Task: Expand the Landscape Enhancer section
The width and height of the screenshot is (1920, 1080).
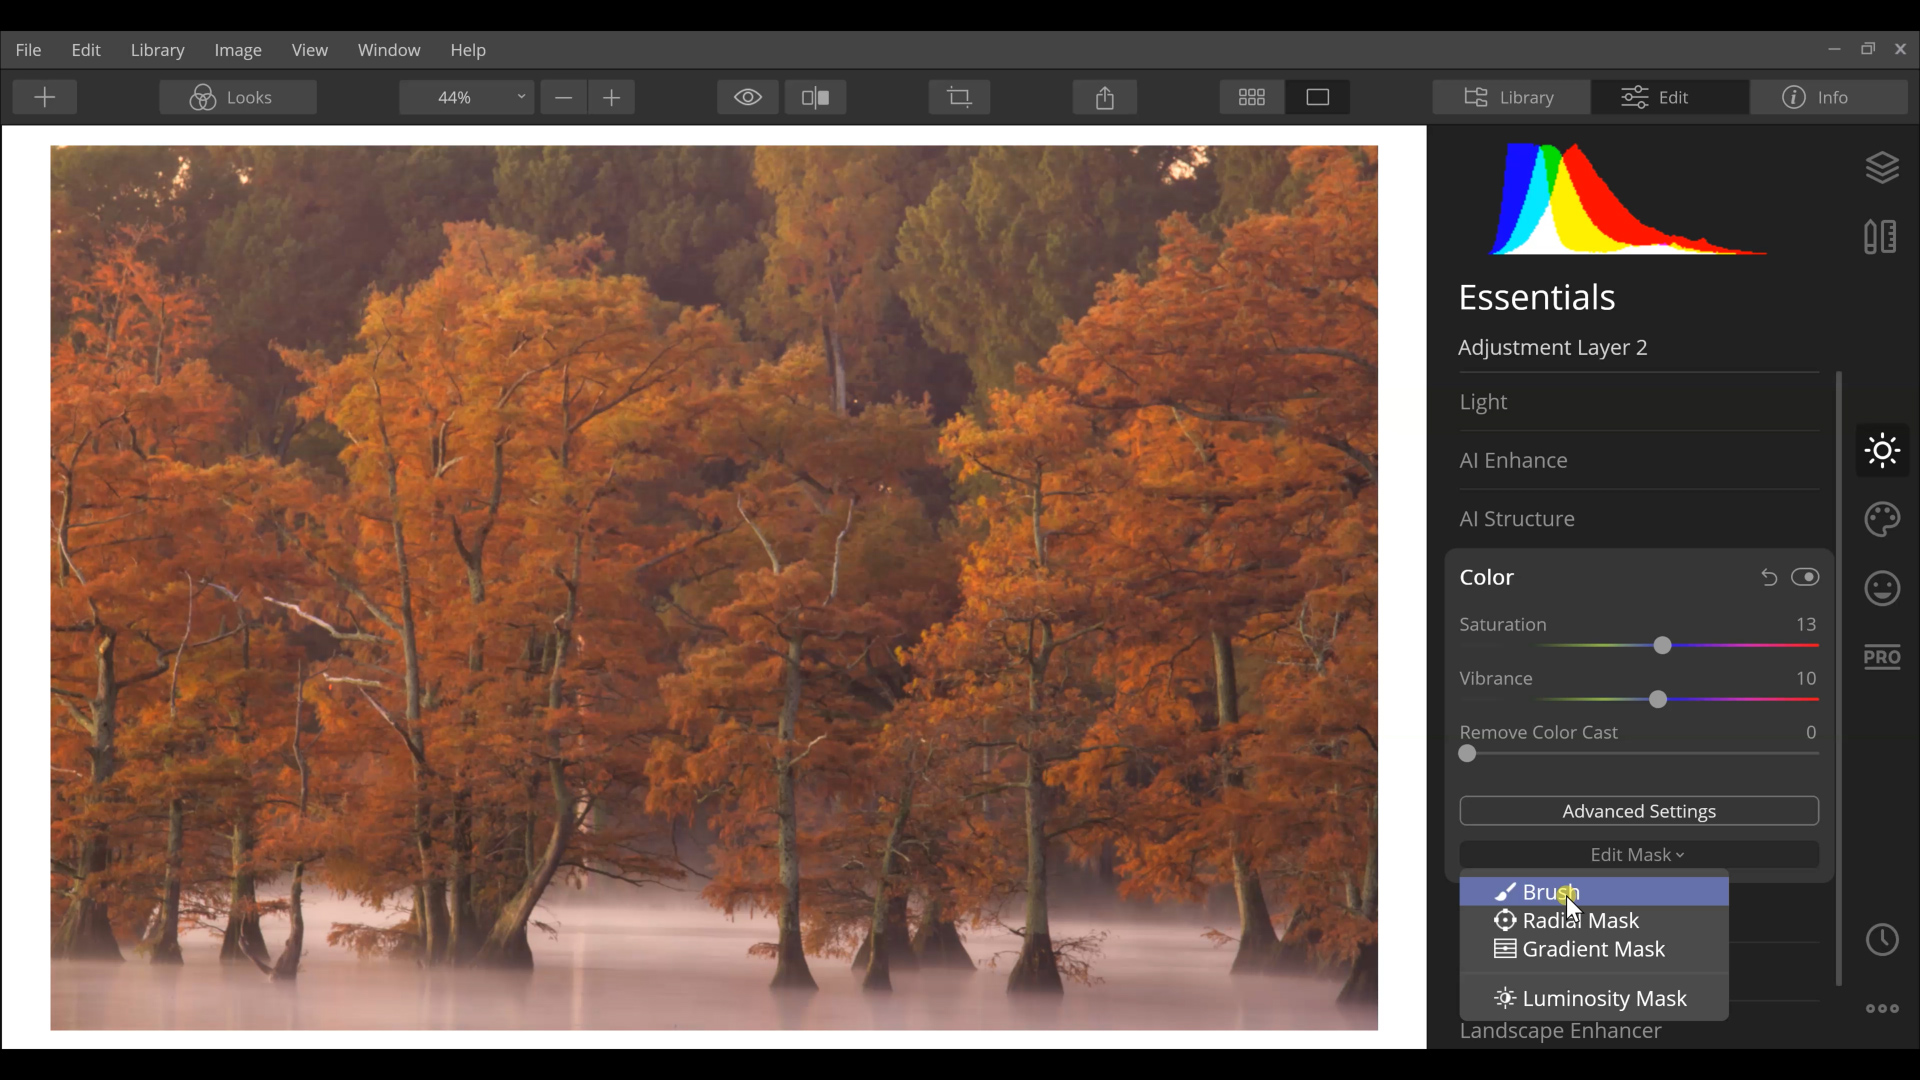Action: [1560, 1032]
